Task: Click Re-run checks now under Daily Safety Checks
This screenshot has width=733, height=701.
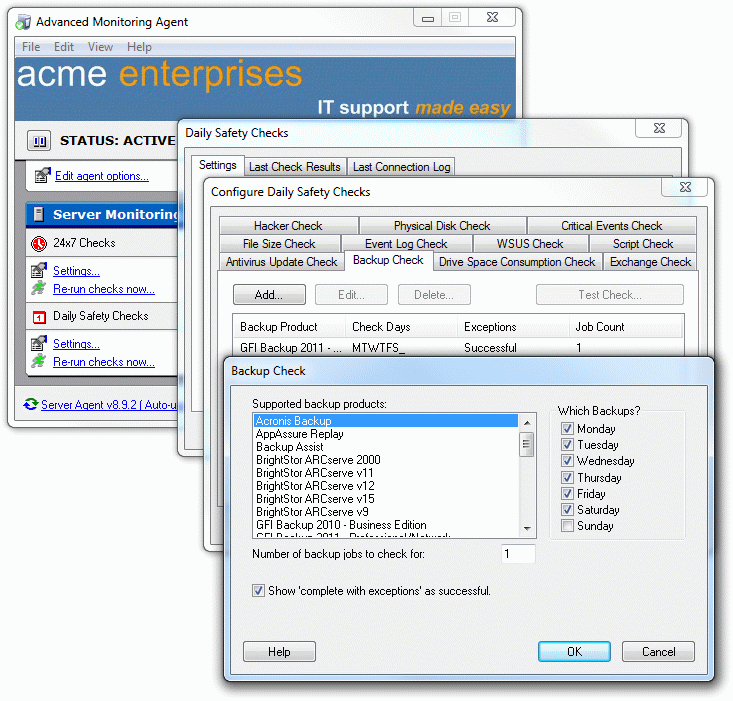Action: [104, 362]
